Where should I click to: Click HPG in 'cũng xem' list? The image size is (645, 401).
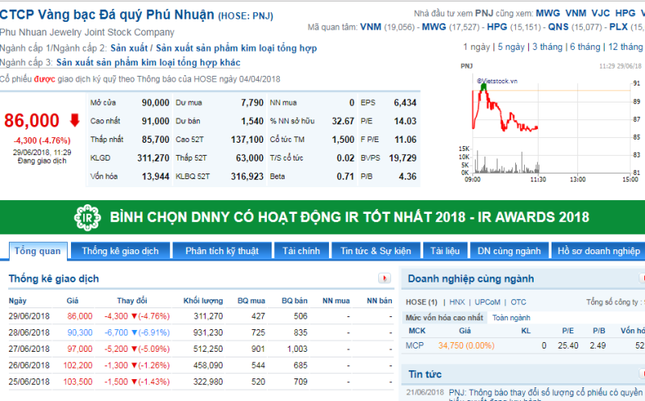[x=625, y=13]
